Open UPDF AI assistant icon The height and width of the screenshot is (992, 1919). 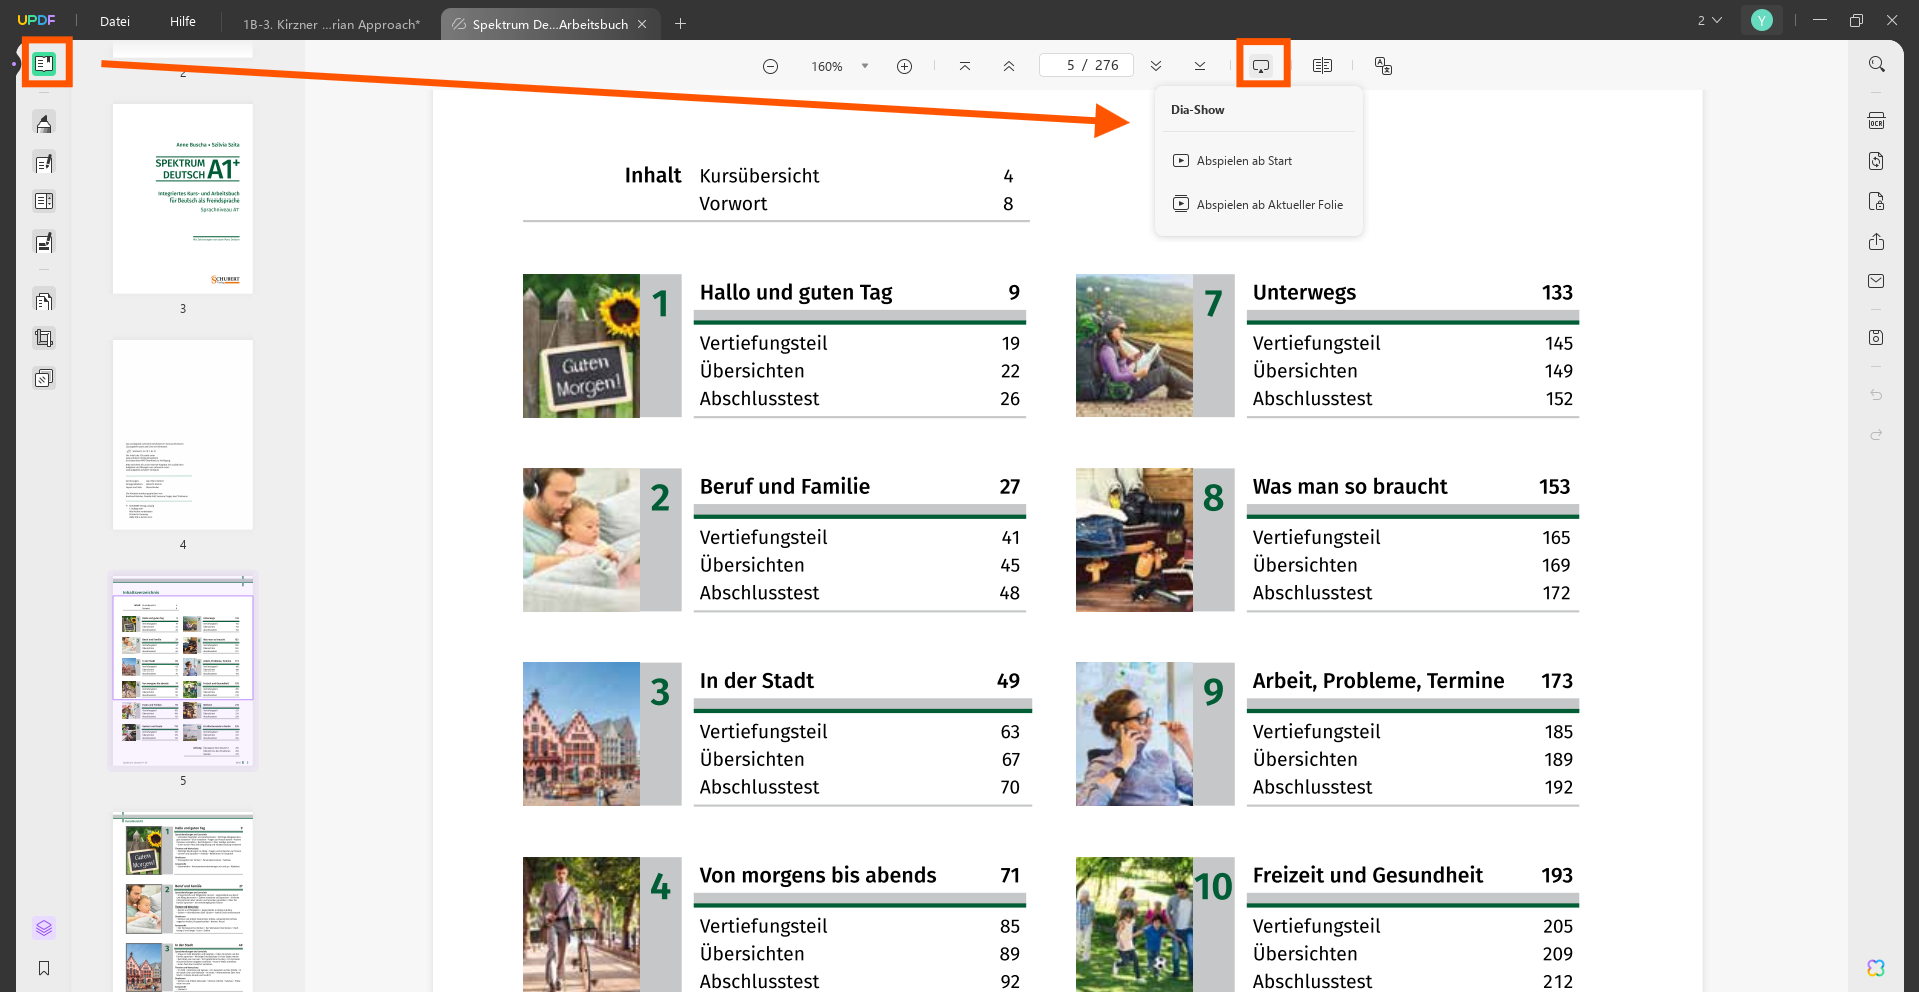[x=1876, y=968]
